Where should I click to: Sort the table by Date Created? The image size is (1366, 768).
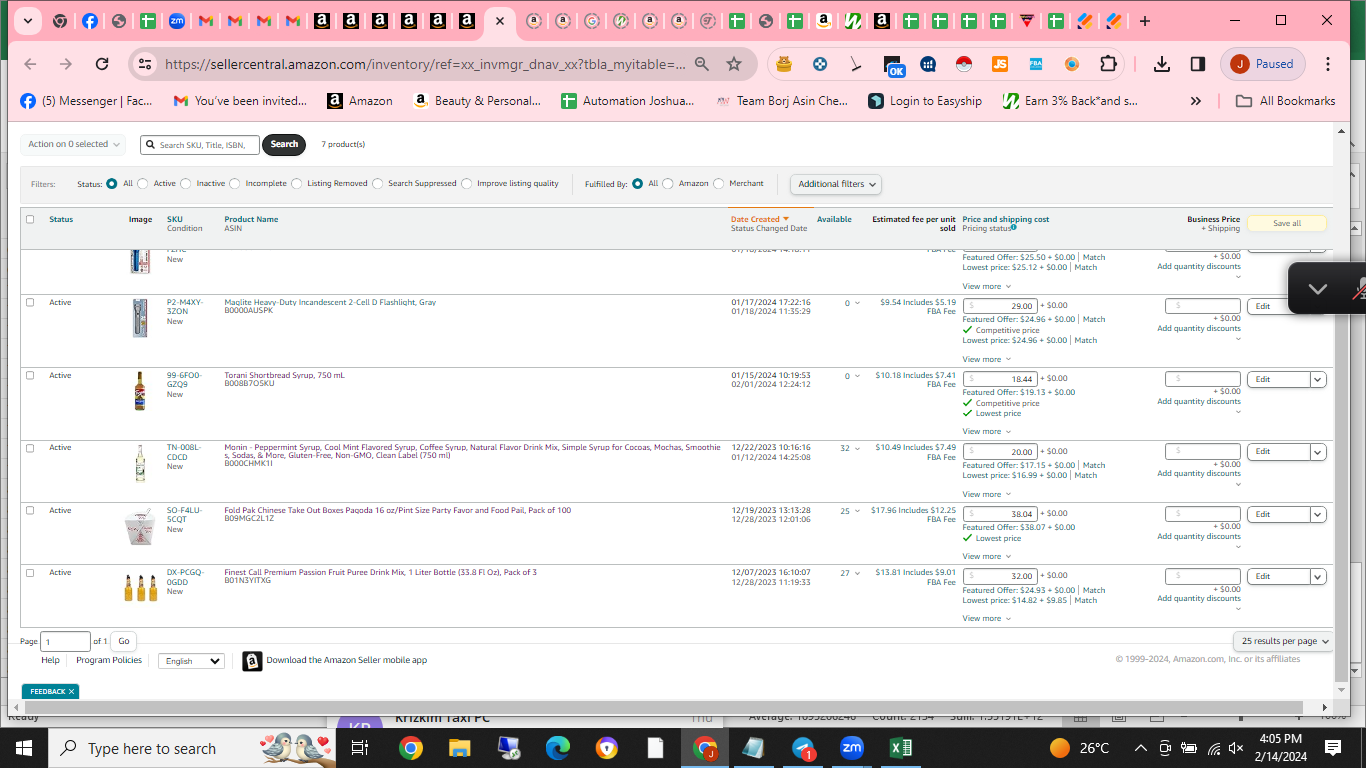click(759, 219)
